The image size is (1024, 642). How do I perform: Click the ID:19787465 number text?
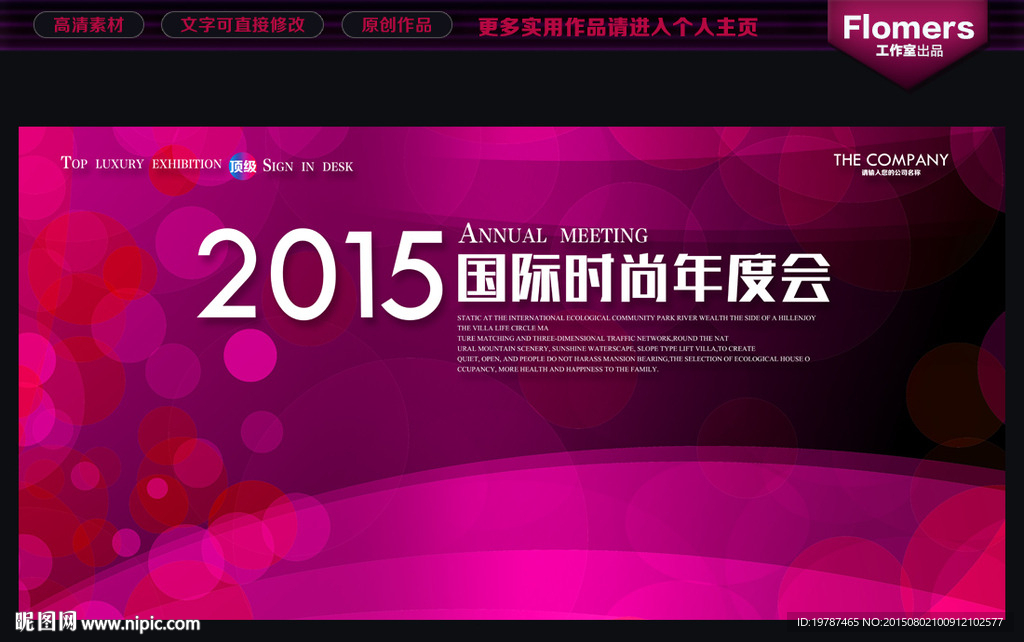[827, 622]
